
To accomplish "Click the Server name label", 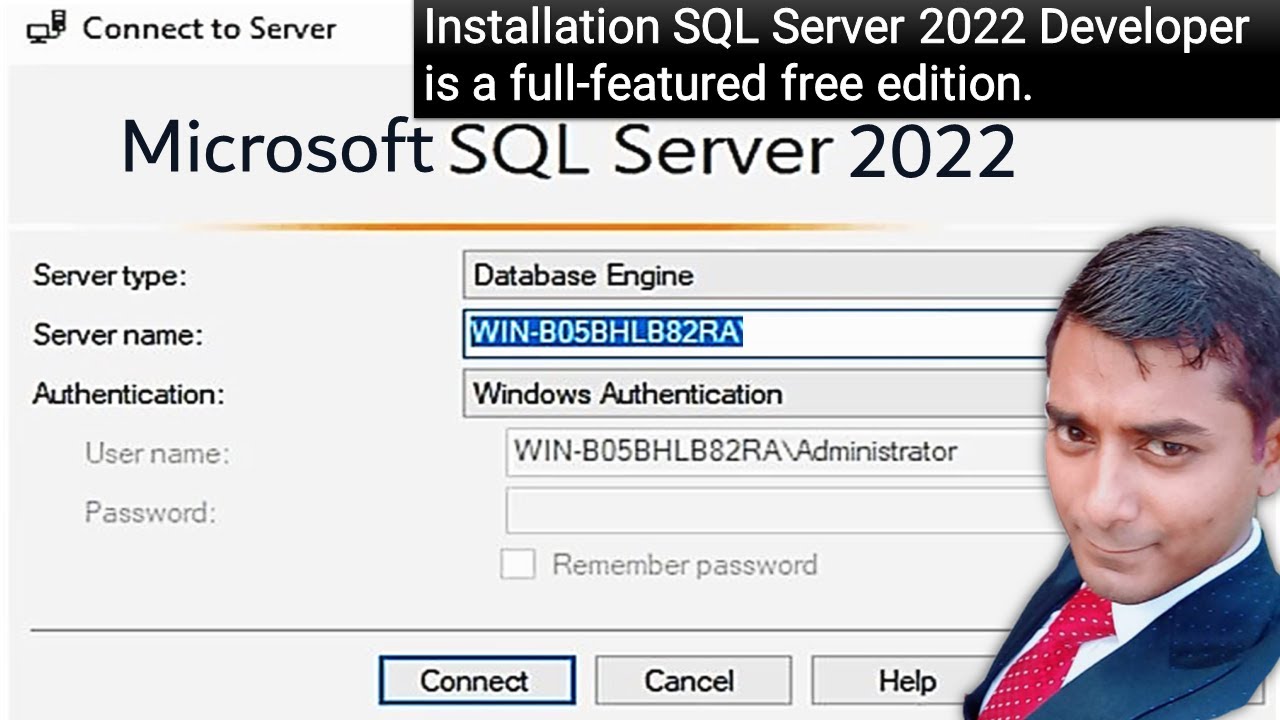I will [118, 334].
